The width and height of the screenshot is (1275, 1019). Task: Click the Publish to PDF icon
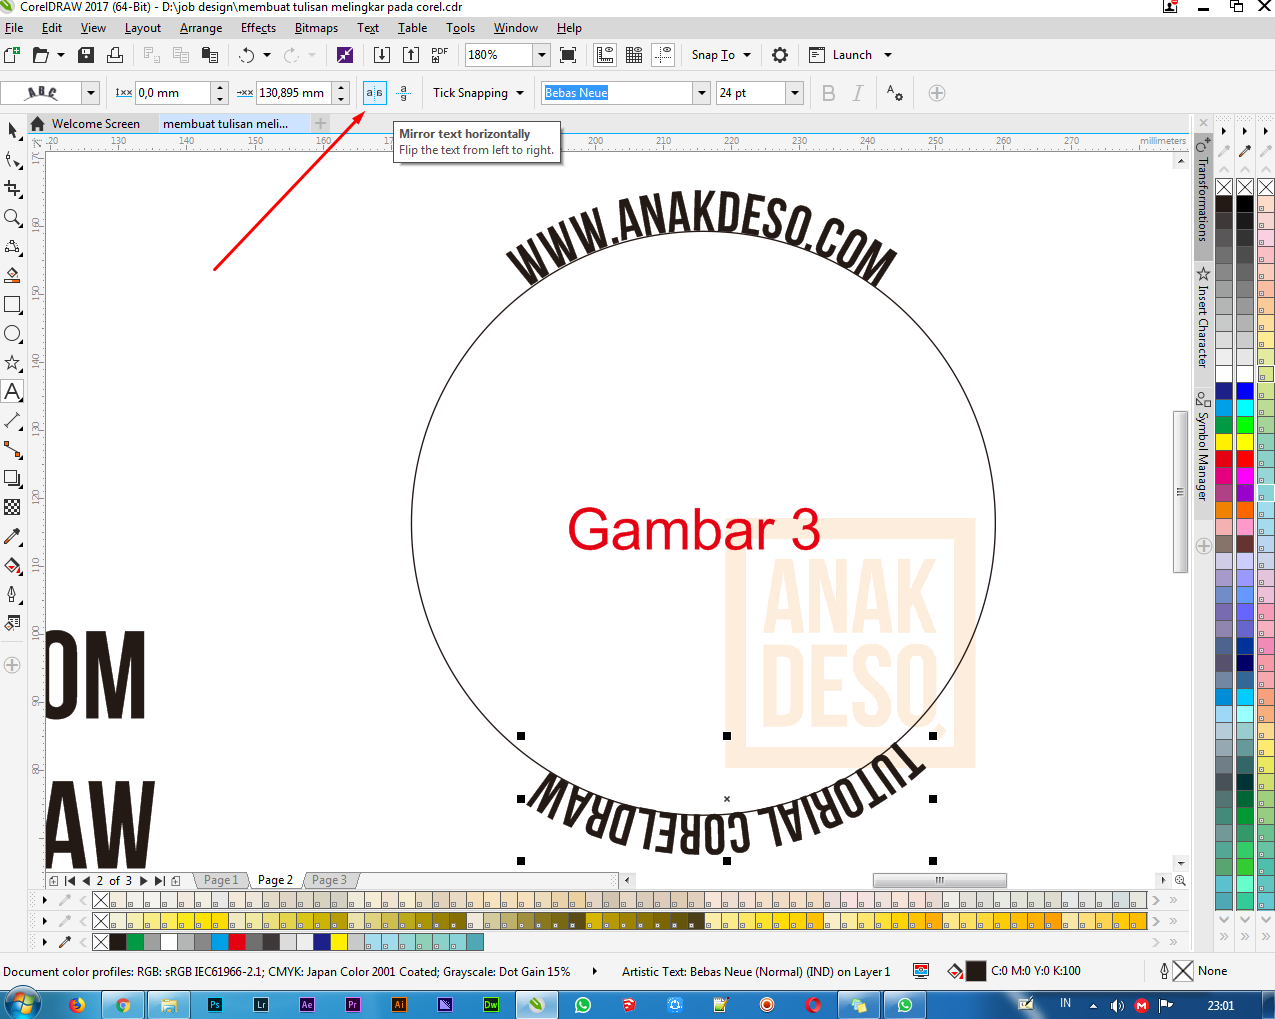[440, 55]
